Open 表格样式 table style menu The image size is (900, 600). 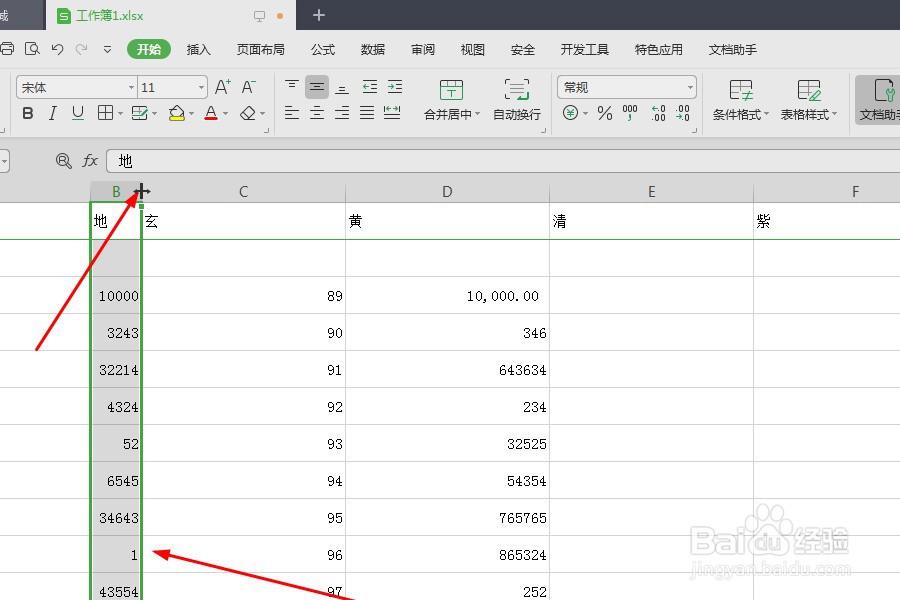point(808,100)
